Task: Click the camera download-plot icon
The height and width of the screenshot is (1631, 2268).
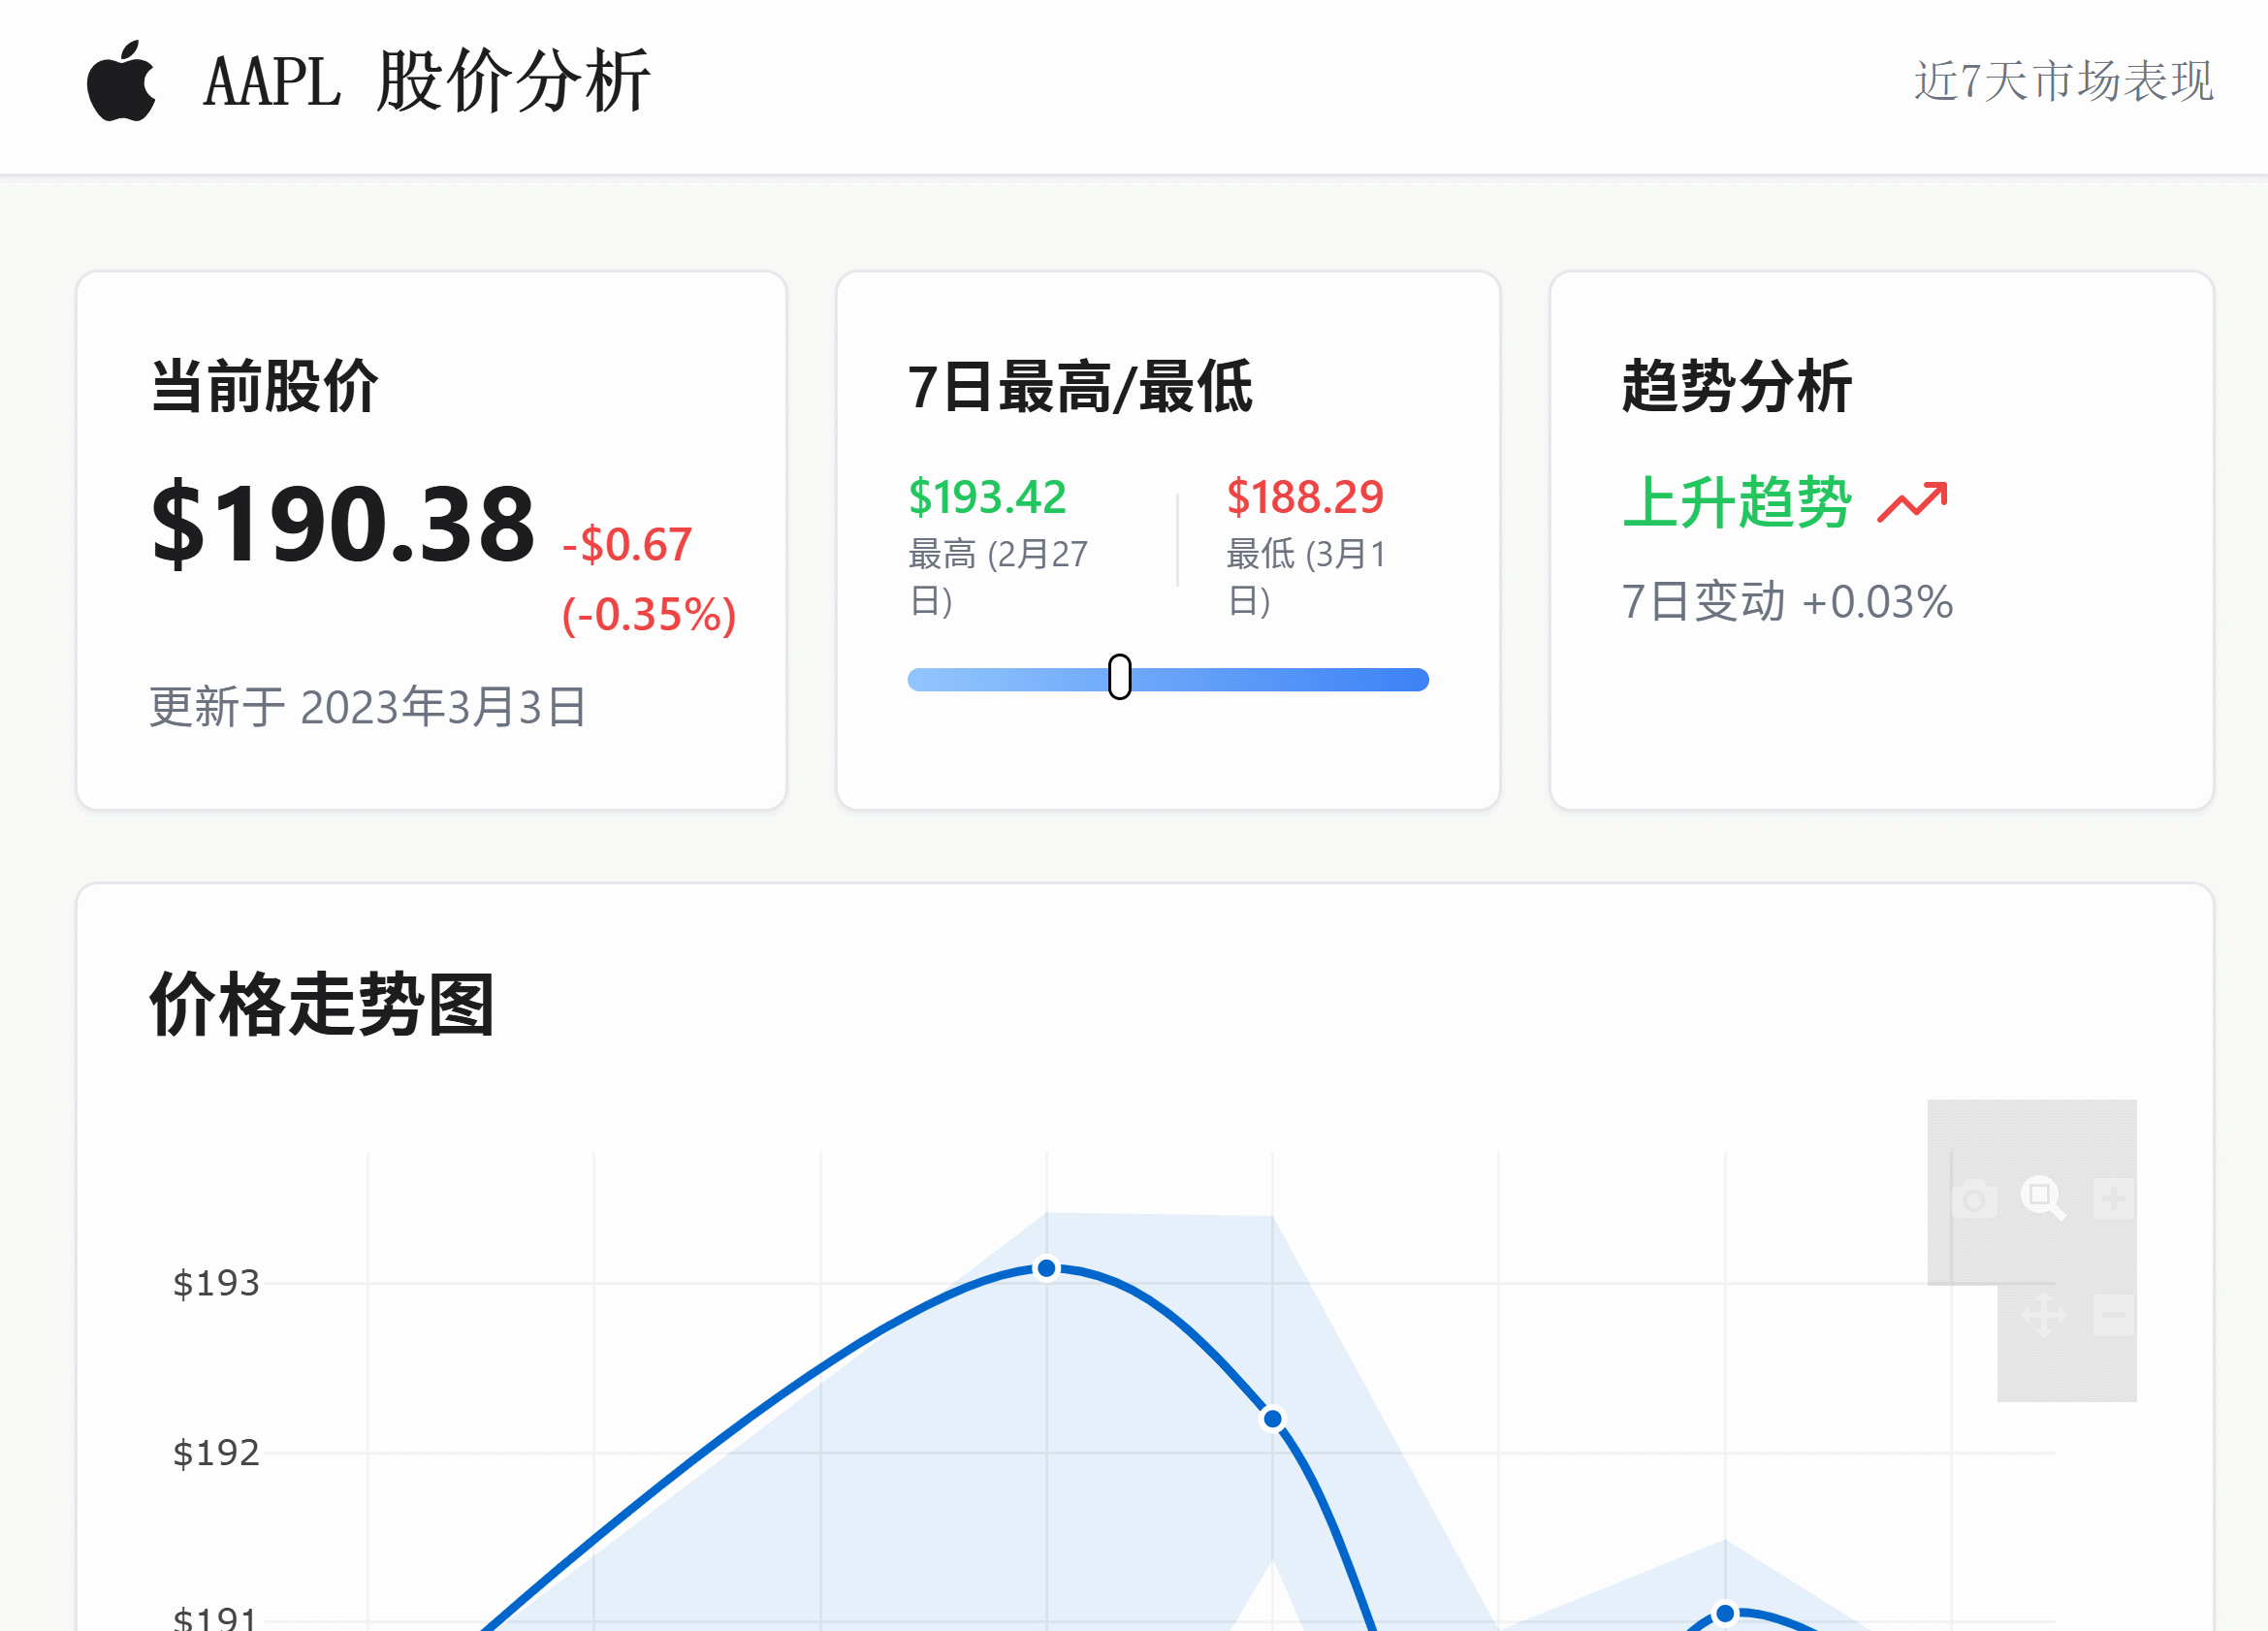Action: point(1974,1198)
